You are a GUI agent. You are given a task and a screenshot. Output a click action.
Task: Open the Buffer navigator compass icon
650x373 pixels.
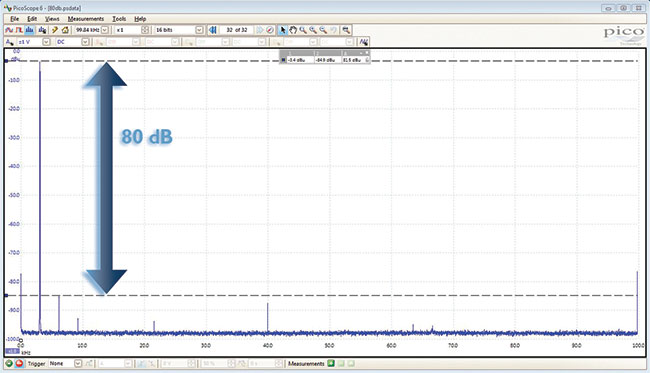coord(270,30)
